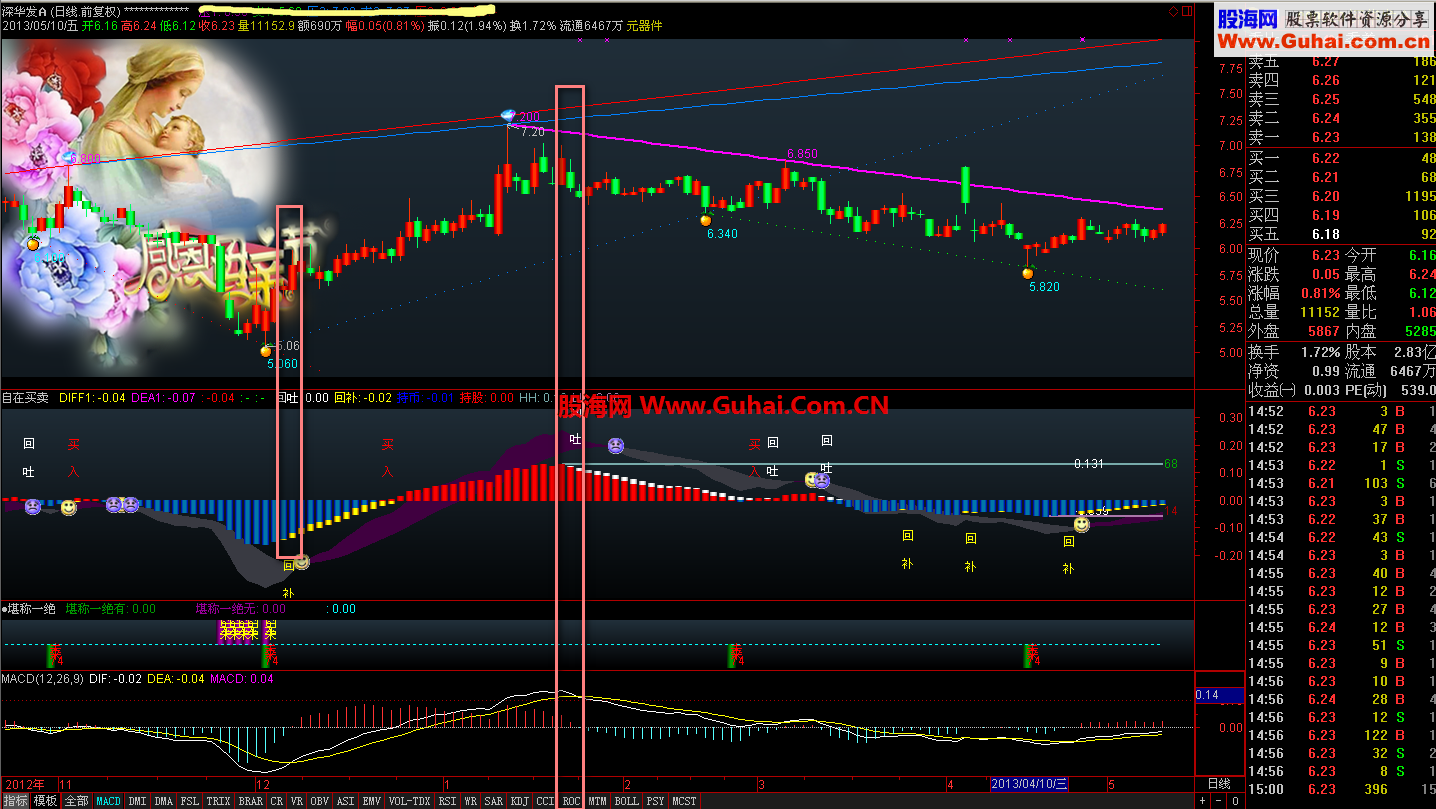Click 卖四 price 6.26 row
This screenshot has width=1436, height=809.
(1342, 81)
